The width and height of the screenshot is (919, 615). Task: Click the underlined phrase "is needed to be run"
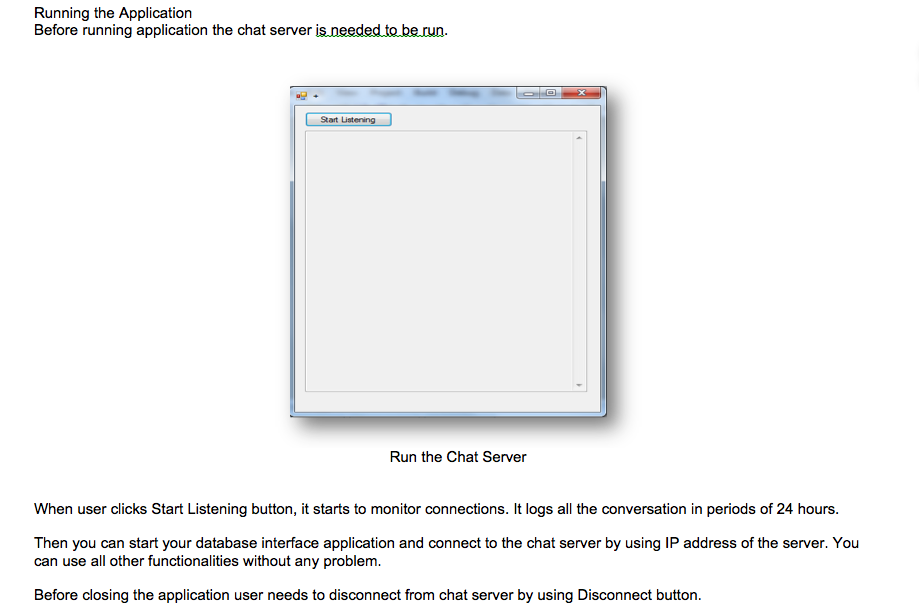pyautogui.click(x=379, y=30)
